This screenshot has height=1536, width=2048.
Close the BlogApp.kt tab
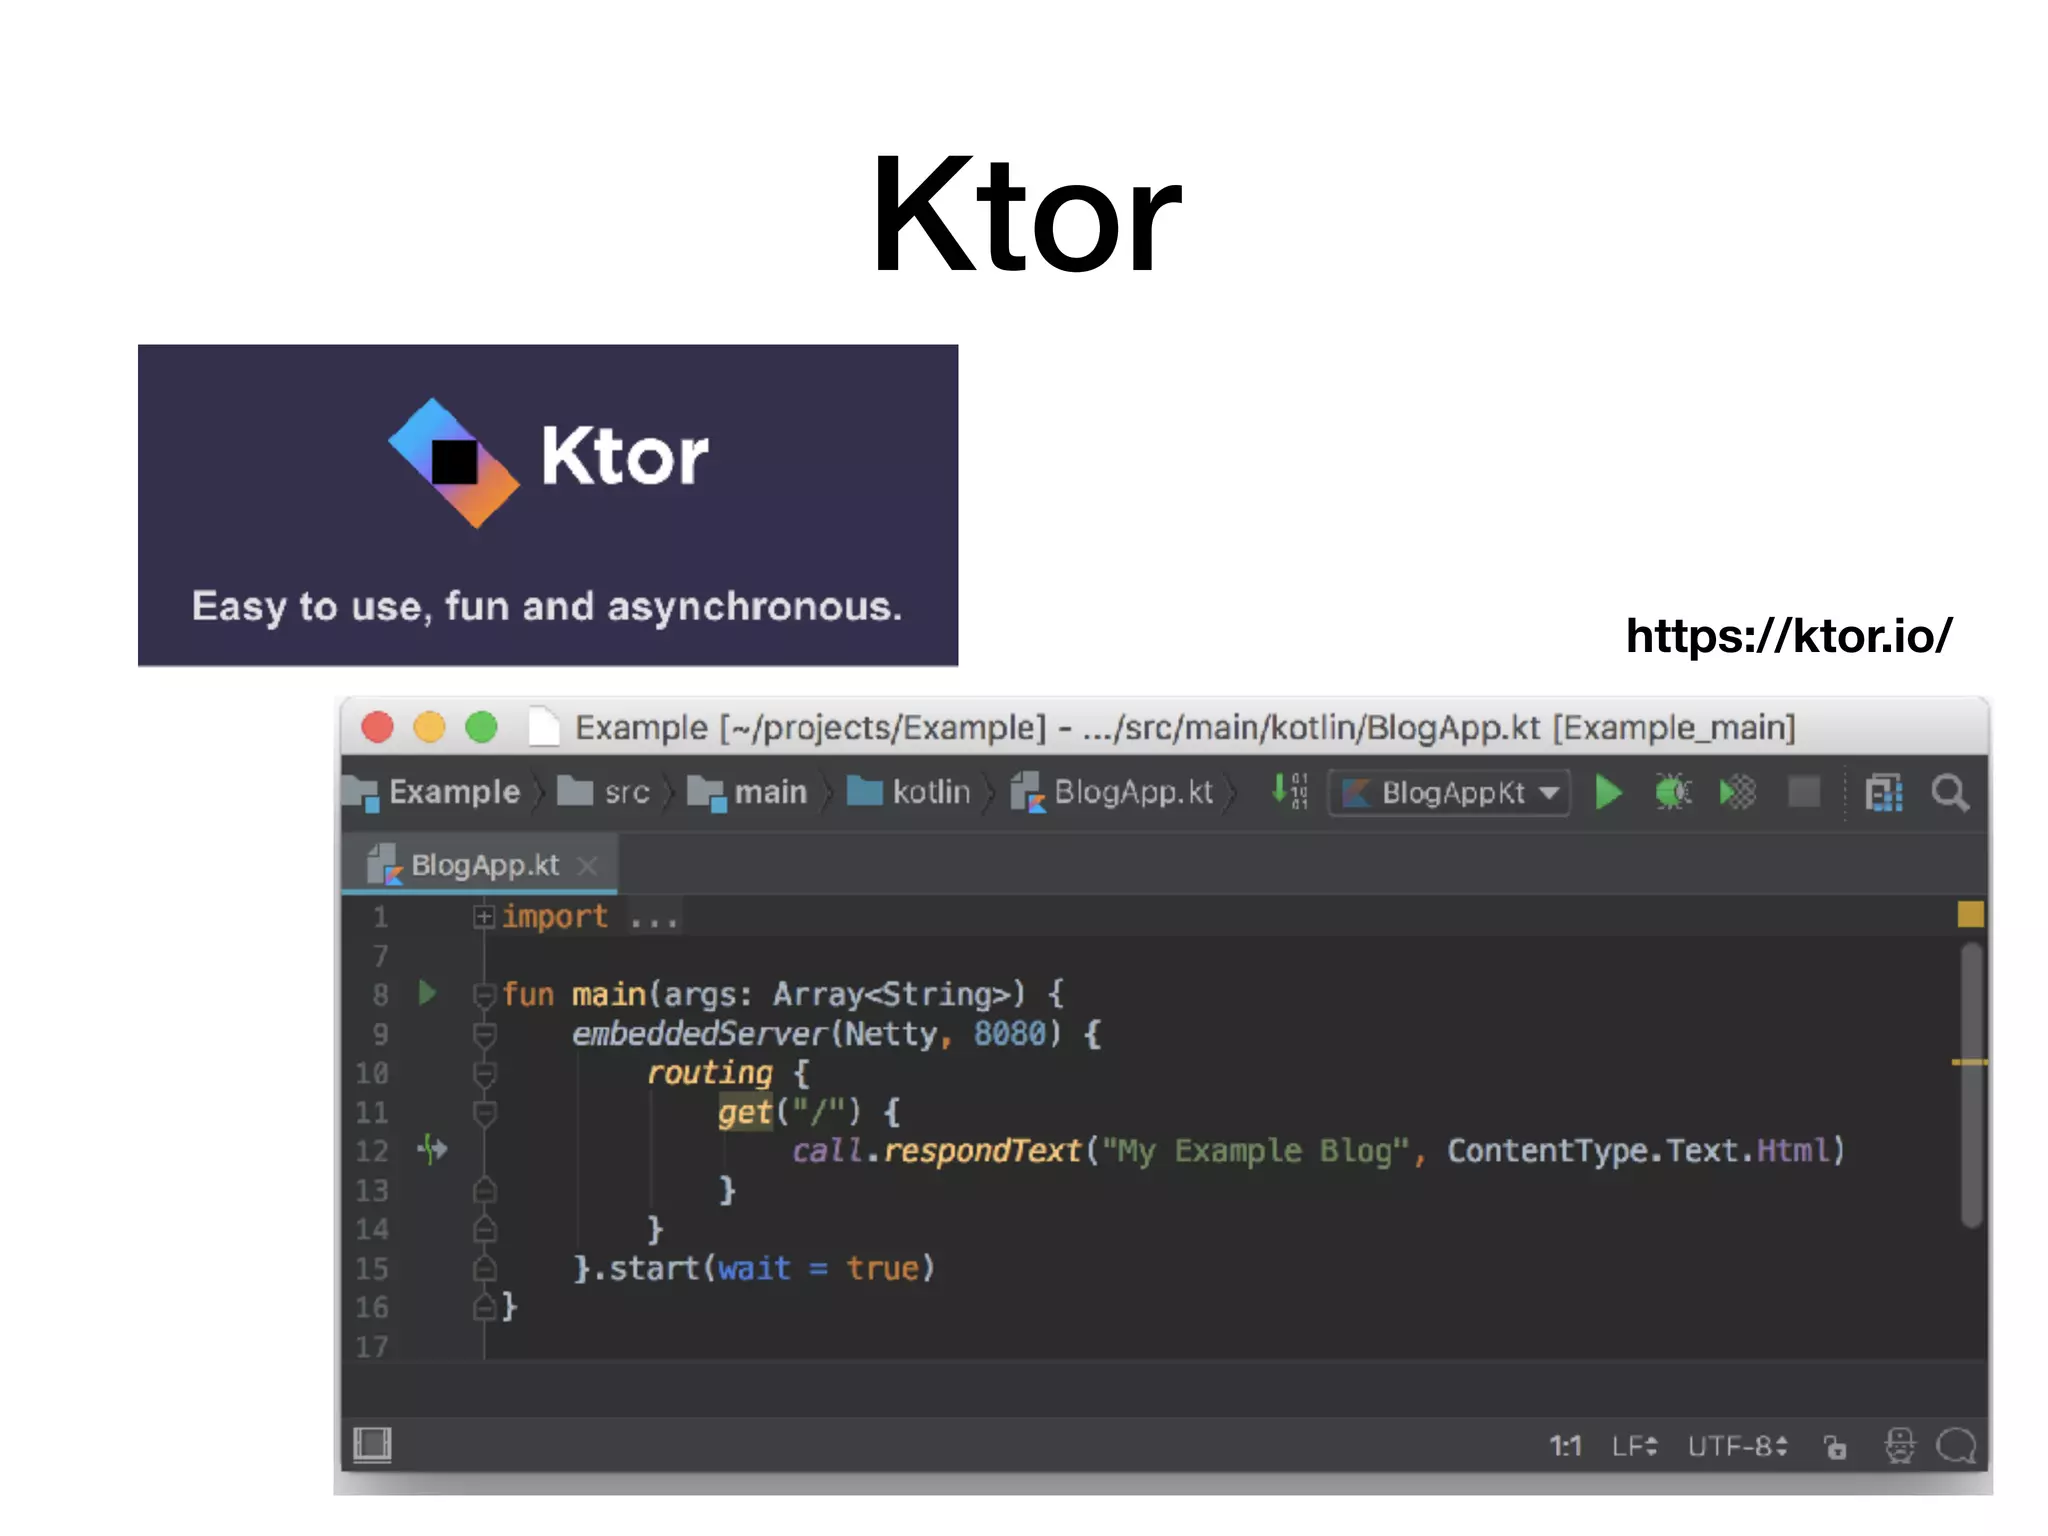588,866
